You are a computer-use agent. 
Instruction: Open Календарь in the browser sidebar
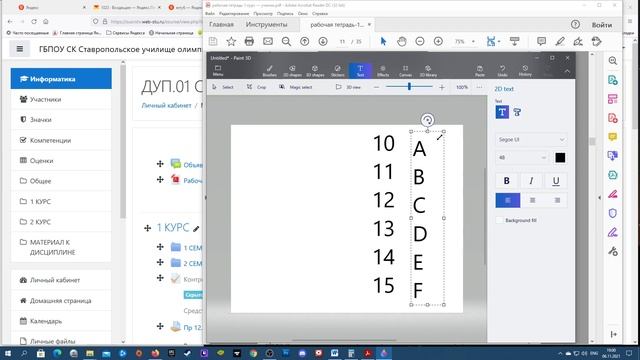point(61,321)
